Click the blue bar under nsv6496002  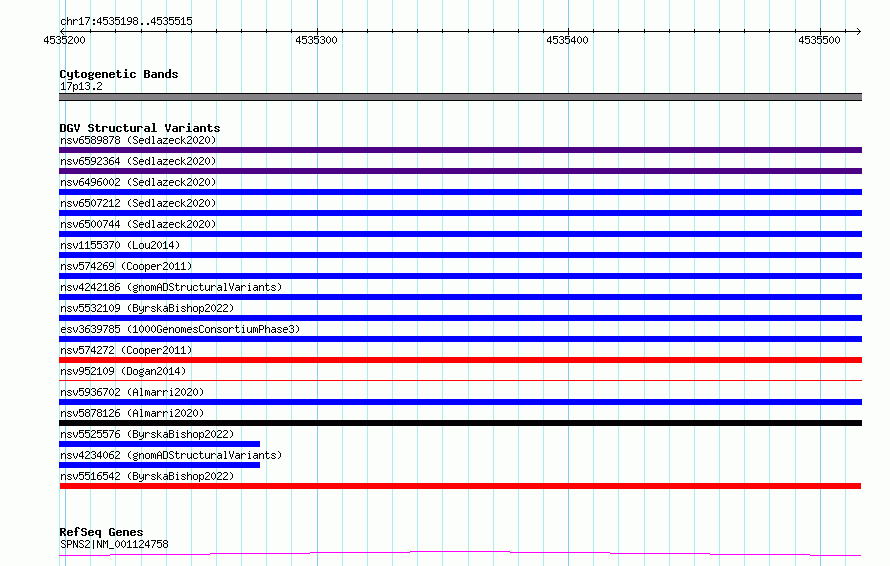pyautogui.click(x=460, y=192)
